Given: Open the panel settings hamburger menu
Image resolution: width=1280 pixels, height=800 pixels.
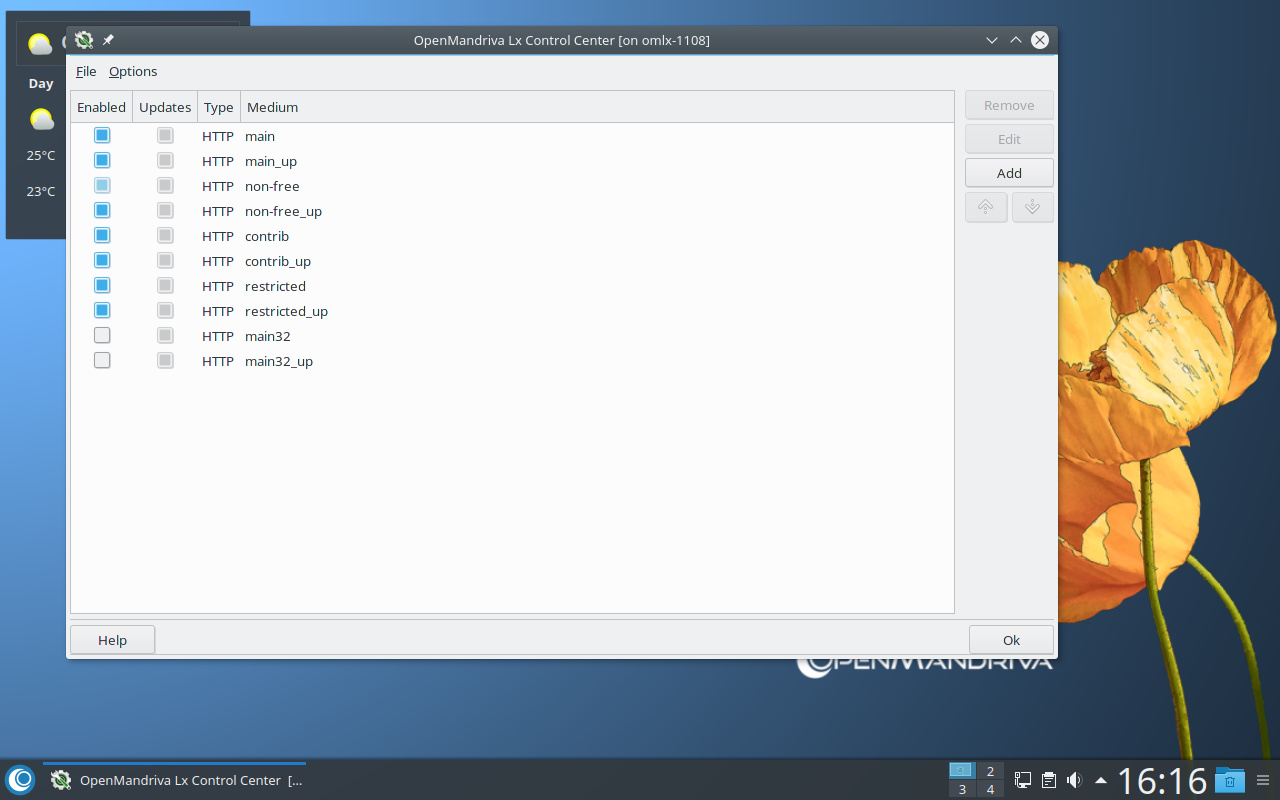Looking at the screenshot, I should [1263, 780].
